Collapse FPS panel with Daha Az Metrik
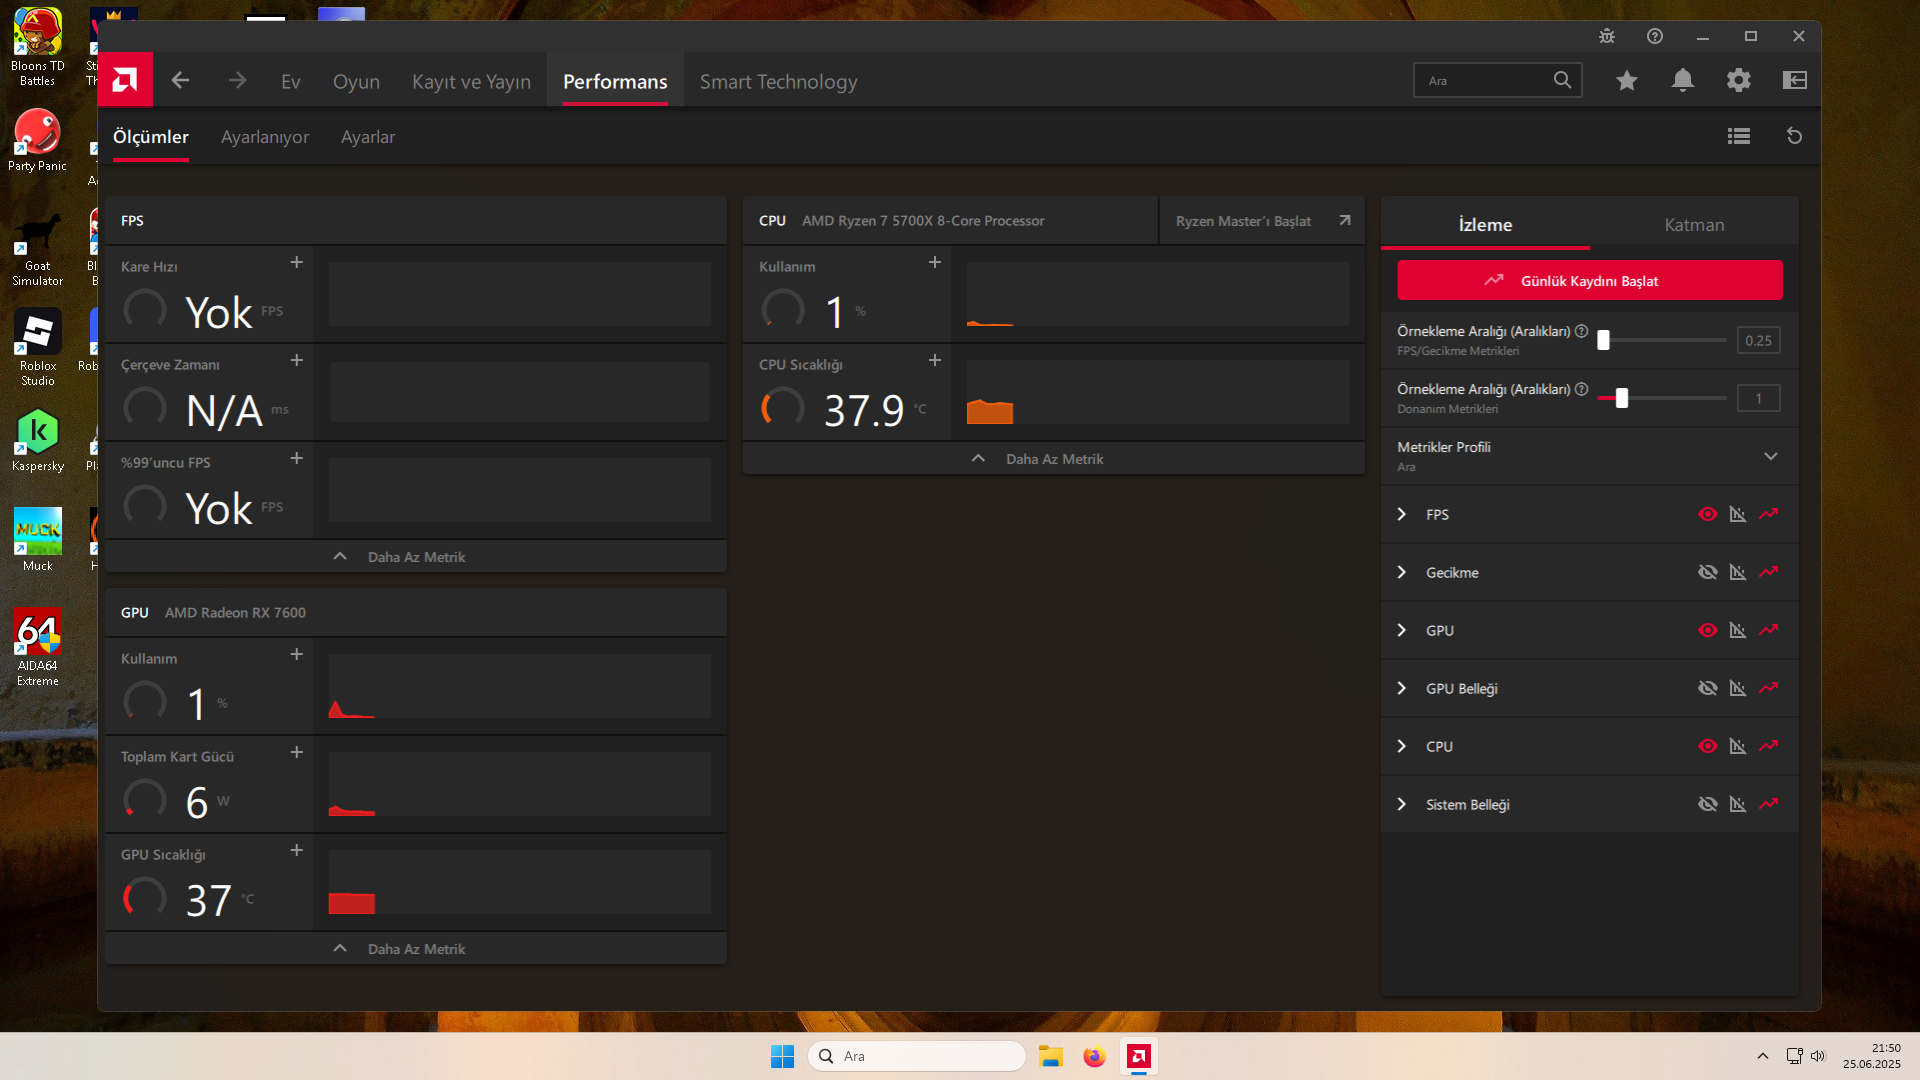 coord(416,557)
